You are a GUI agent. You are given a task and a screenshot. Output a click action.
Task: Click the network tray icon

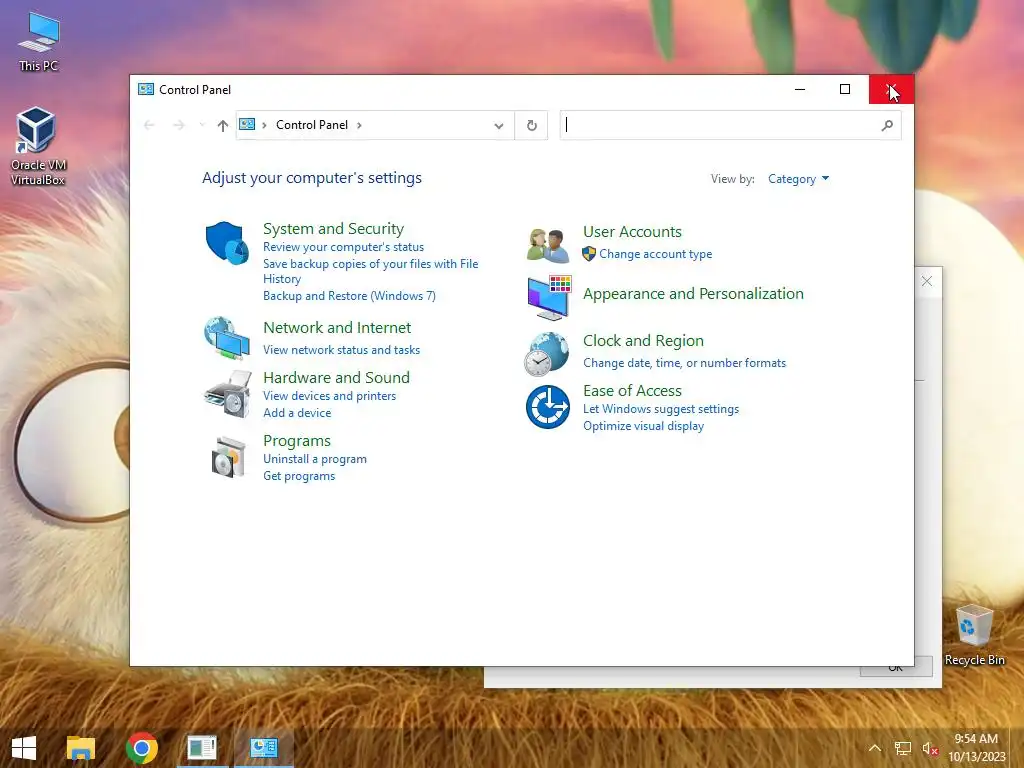point(903,748)
